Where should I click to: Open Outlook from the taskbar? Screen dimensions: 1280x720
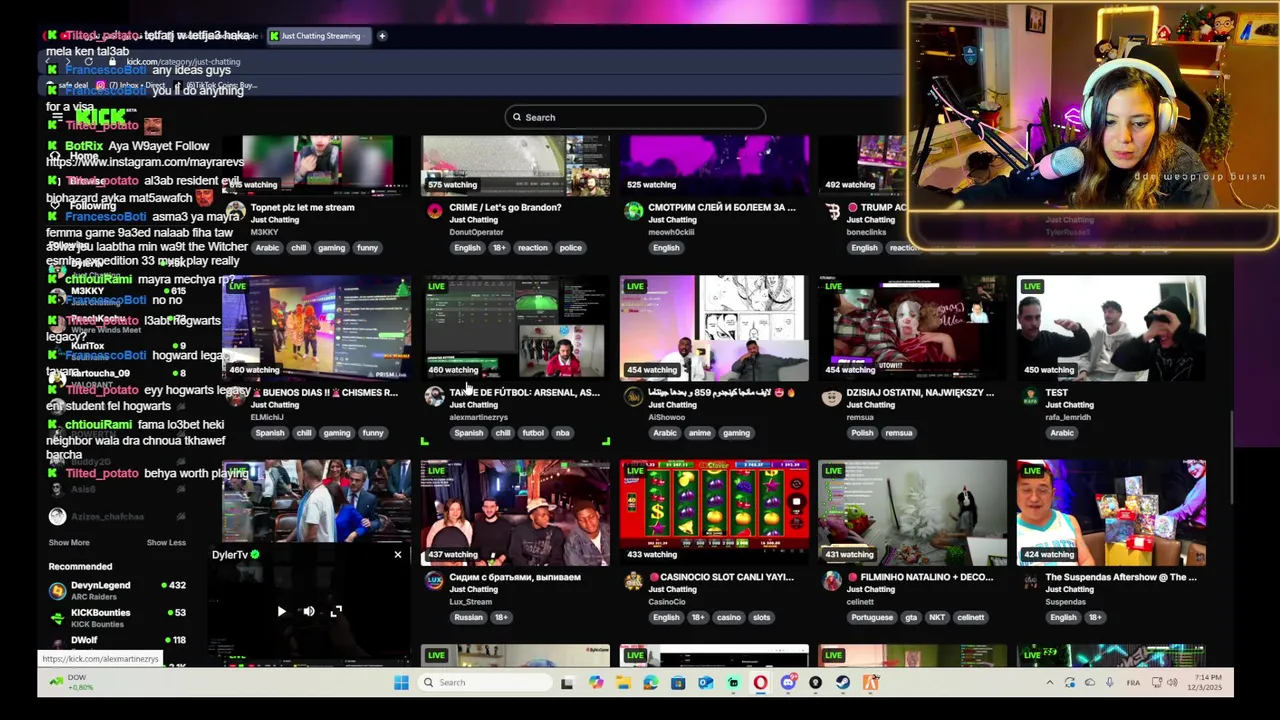click(706, 682)
